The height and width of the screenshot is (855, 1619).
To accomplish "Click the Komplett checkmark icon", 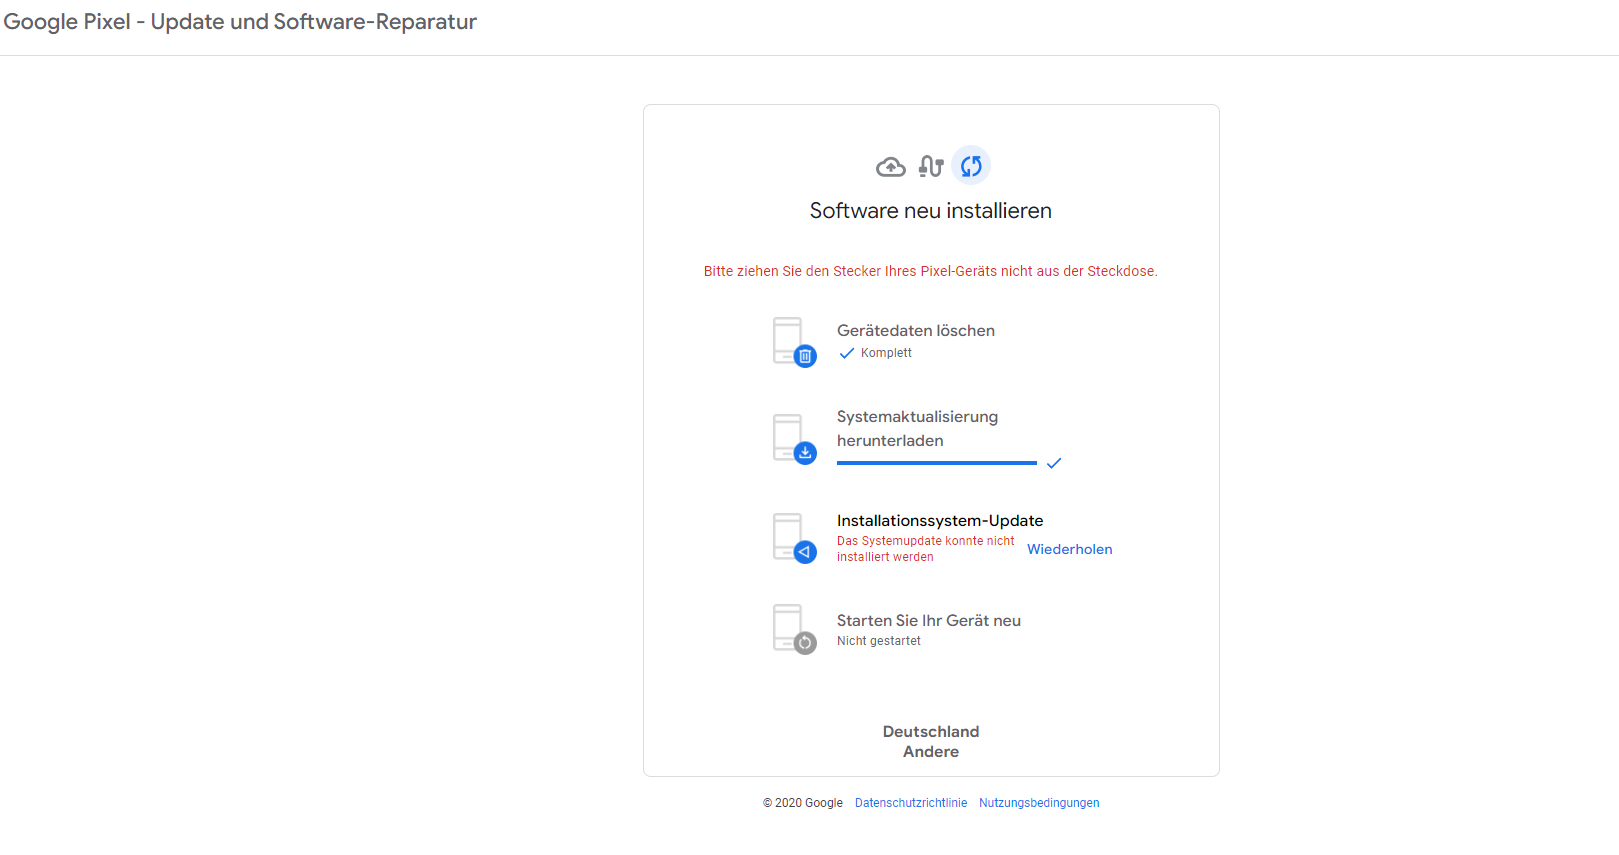I will coord(847,353).
